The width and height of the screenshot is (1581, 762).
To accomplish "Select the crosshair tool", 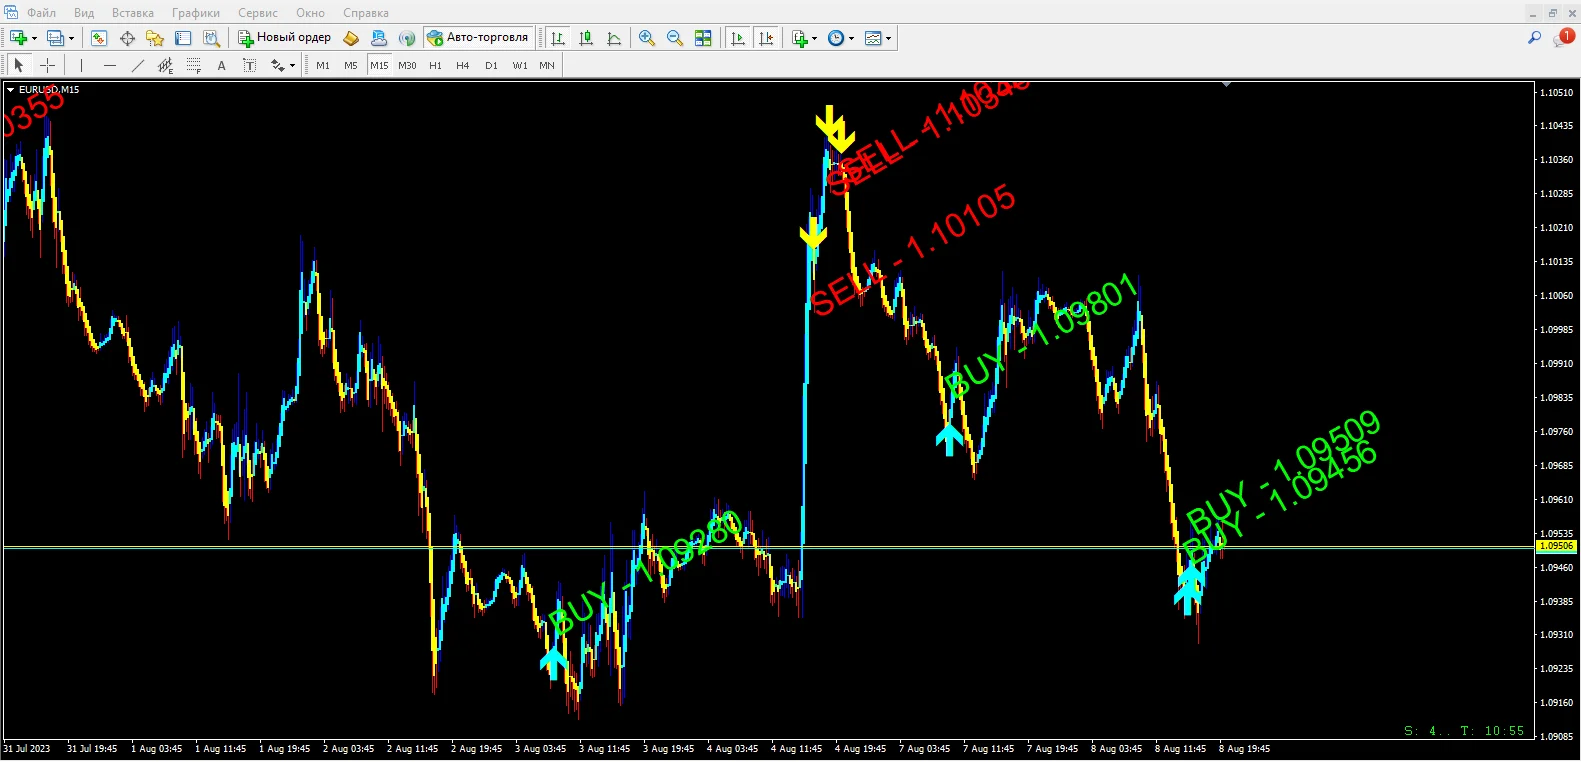I will 47,65.
